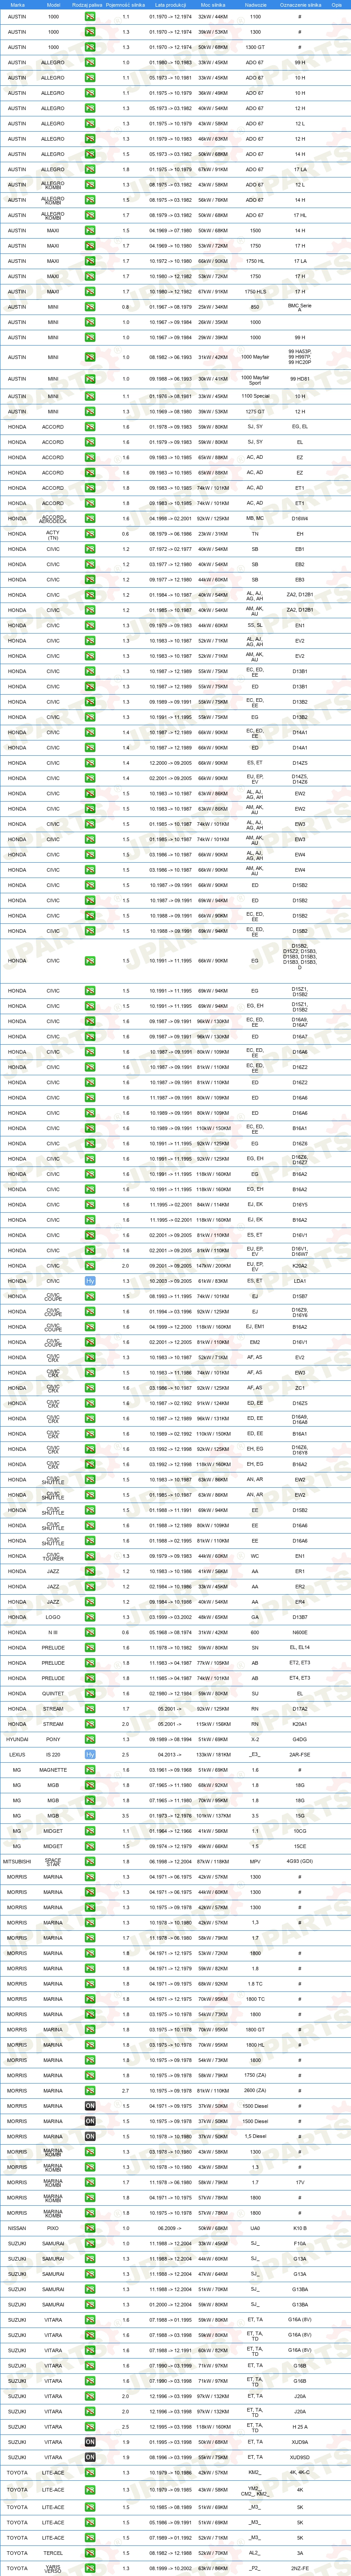Screen dimensions: 351x2576
Task: Click the body cell 1100 Special
Action: [x=255, y=396]
